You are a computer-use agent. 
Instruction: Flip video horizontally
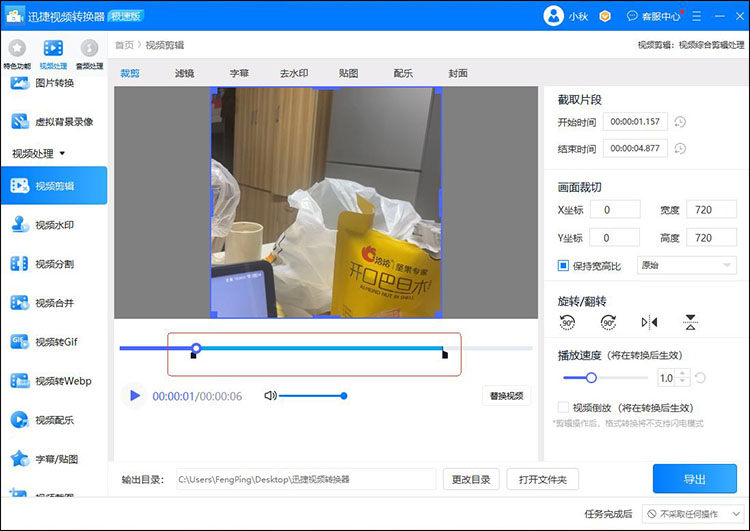point(649,322)
